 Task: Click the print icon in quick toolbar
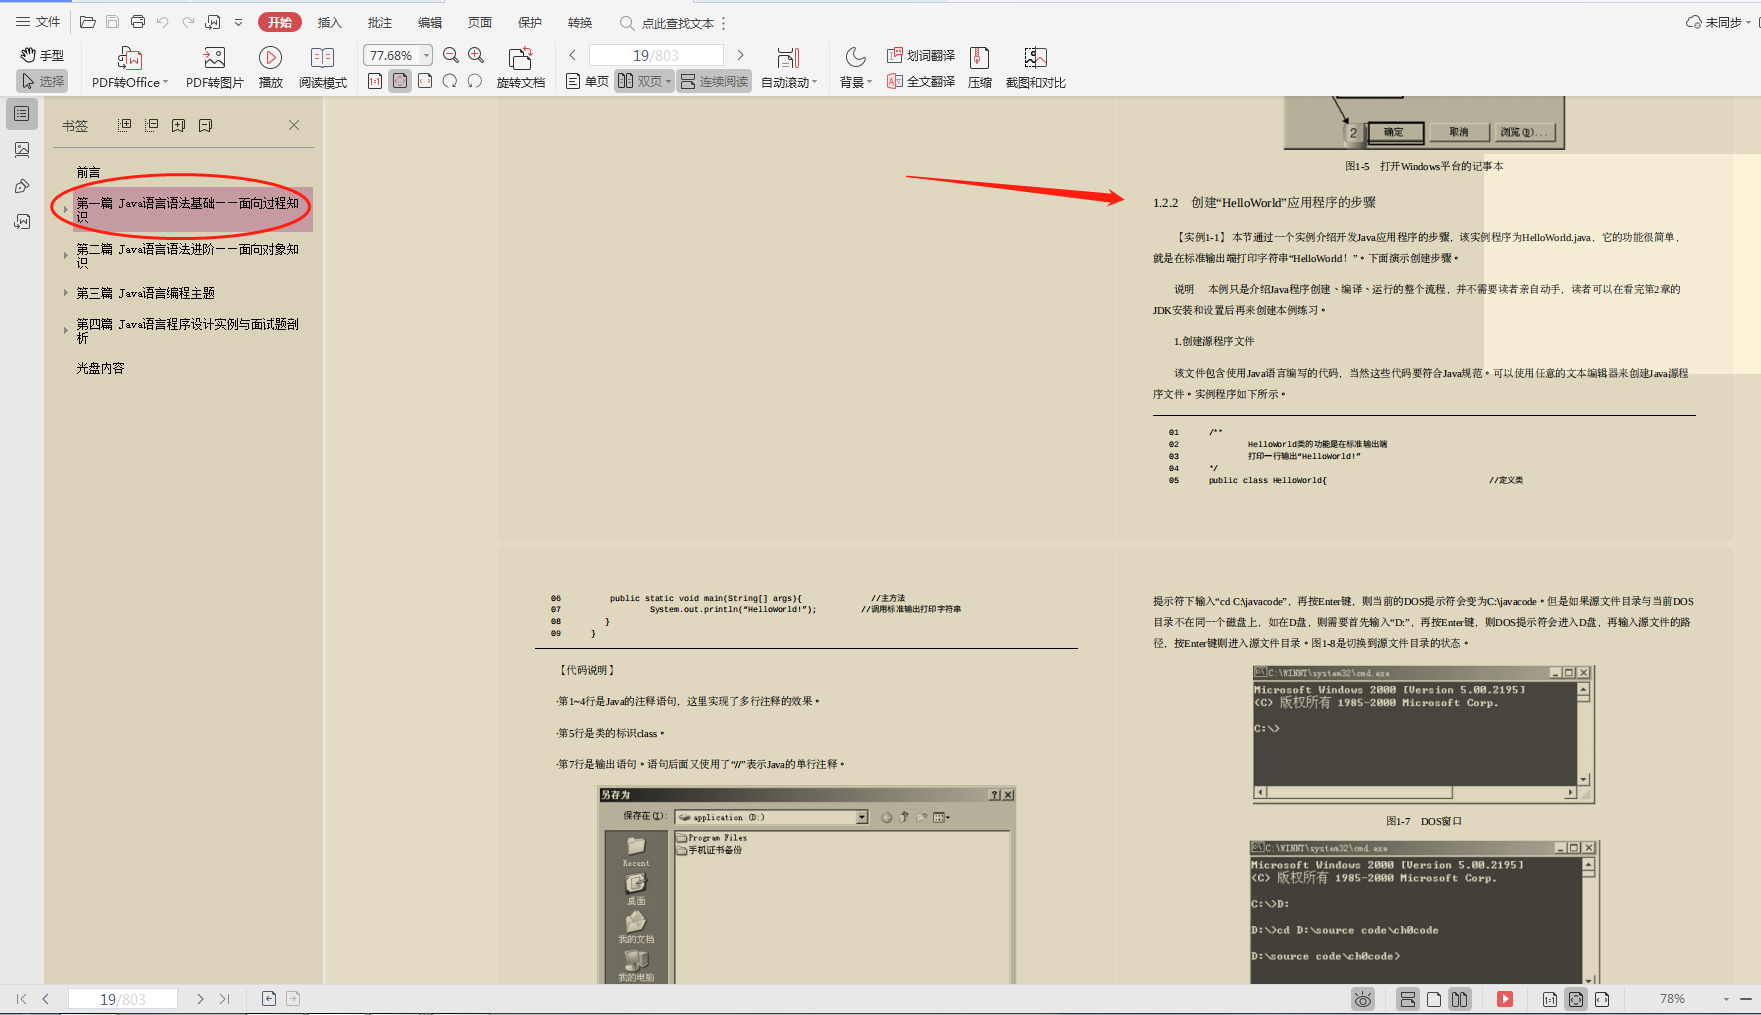(138, 22)
